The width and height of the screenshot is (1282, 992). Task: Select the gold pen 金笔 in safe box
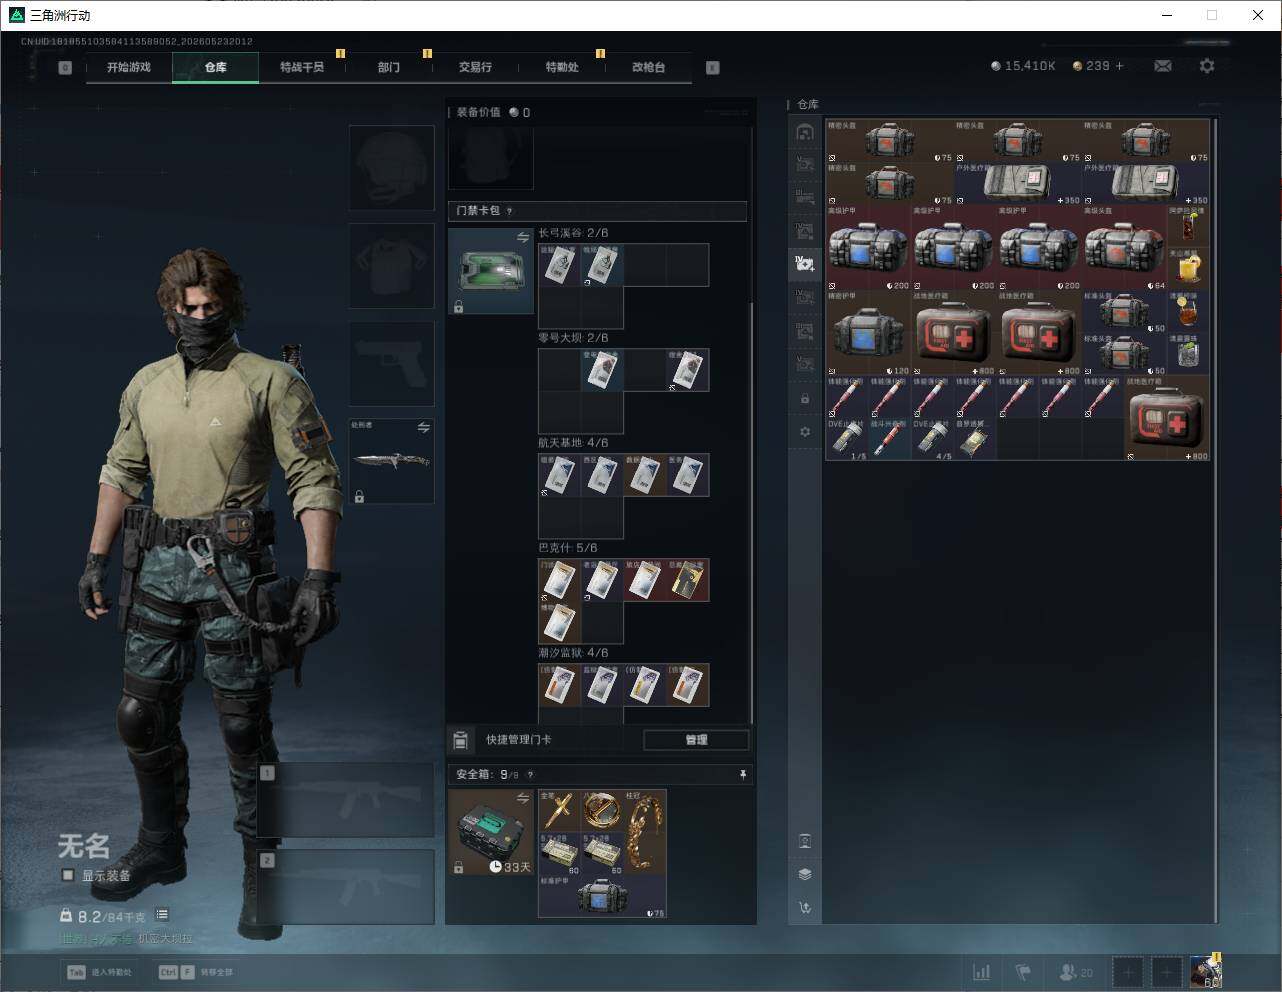coord(560,810)
